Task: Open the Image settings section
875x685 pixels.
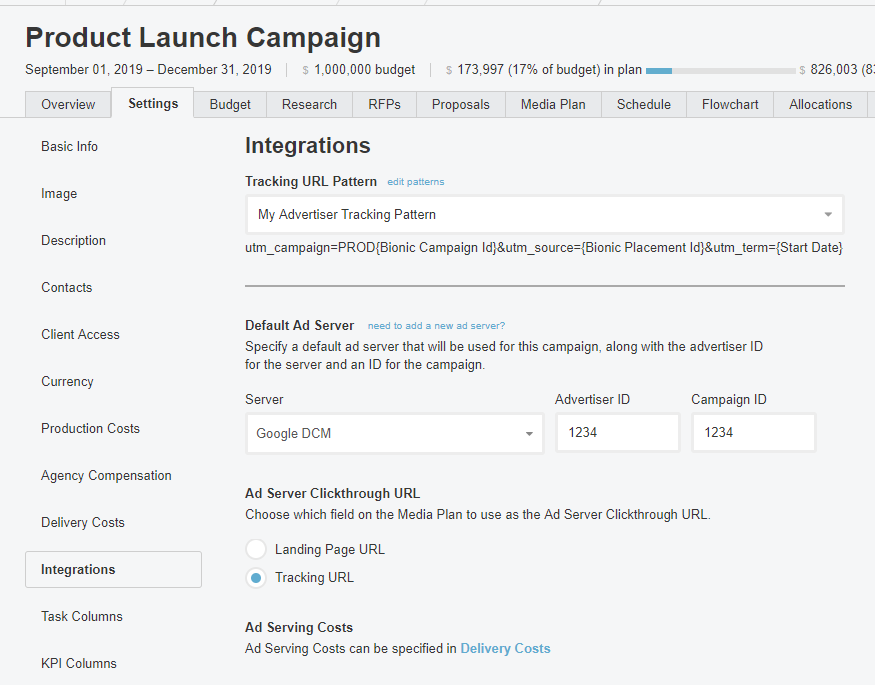Action: tap(59, 194)
